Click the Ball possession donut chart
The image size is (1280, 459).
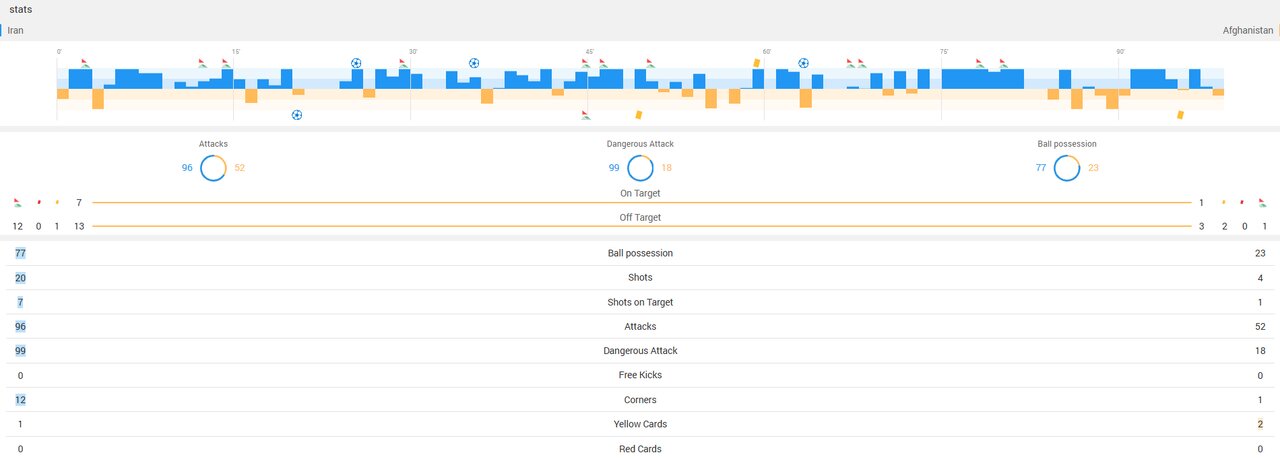coord(1066,168)
